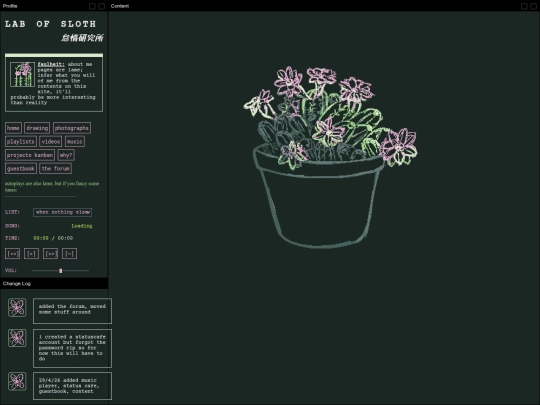Open the playlists page
The height and width of the screenshot is (405, 540).
(x=21, y=142)
